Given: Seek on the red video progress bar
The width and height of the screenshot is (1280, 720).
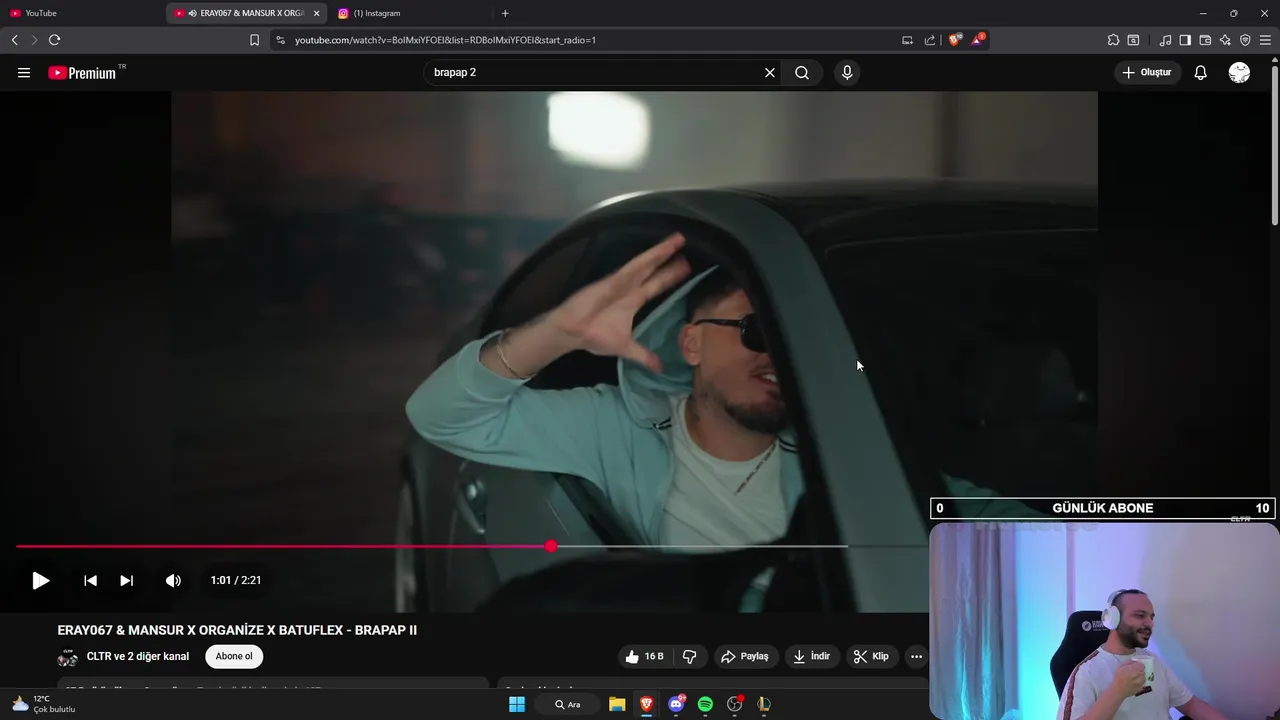Looking at the screenshot, I should (x=471, y=546).
